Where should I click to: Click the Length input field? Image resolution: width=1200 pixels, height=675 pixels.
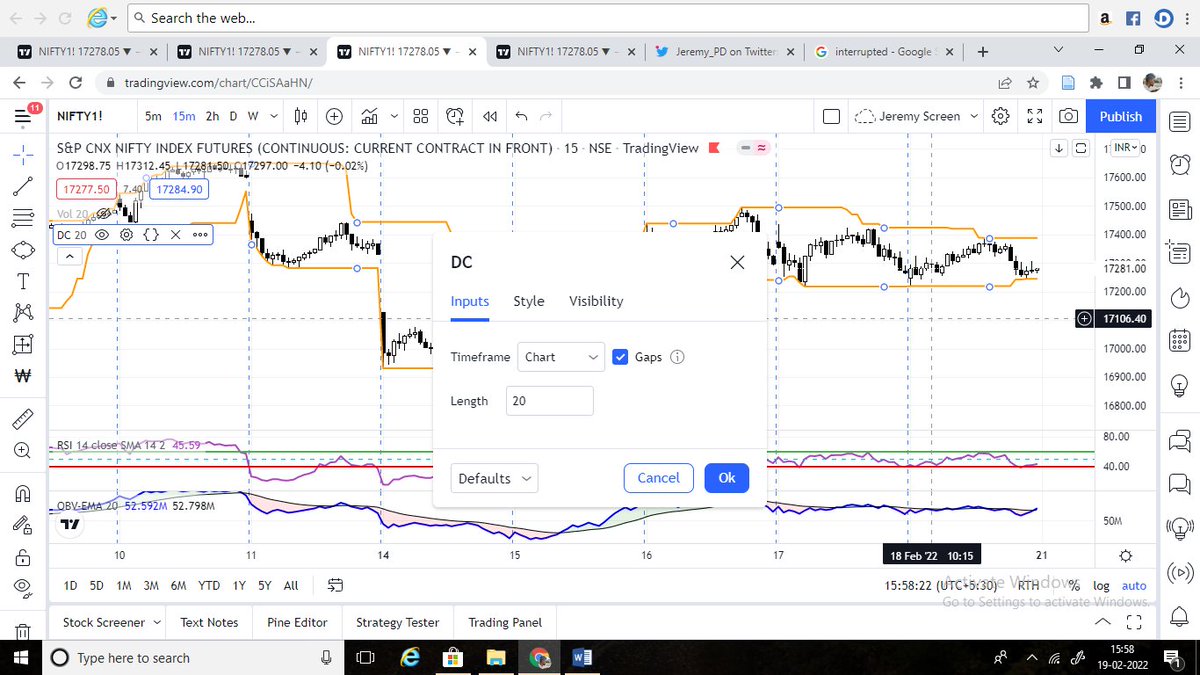(549, 401)
